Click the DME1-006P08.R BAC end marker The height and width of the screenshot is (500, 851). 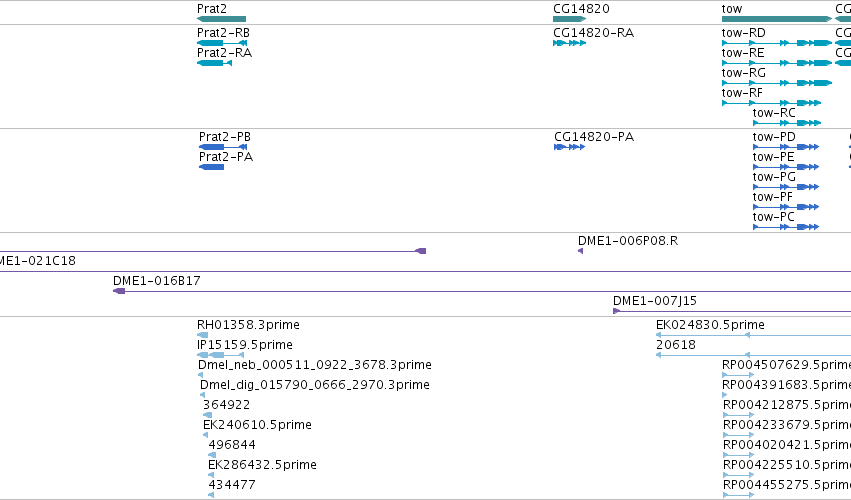pyautogui.click(x=581, y=251)
